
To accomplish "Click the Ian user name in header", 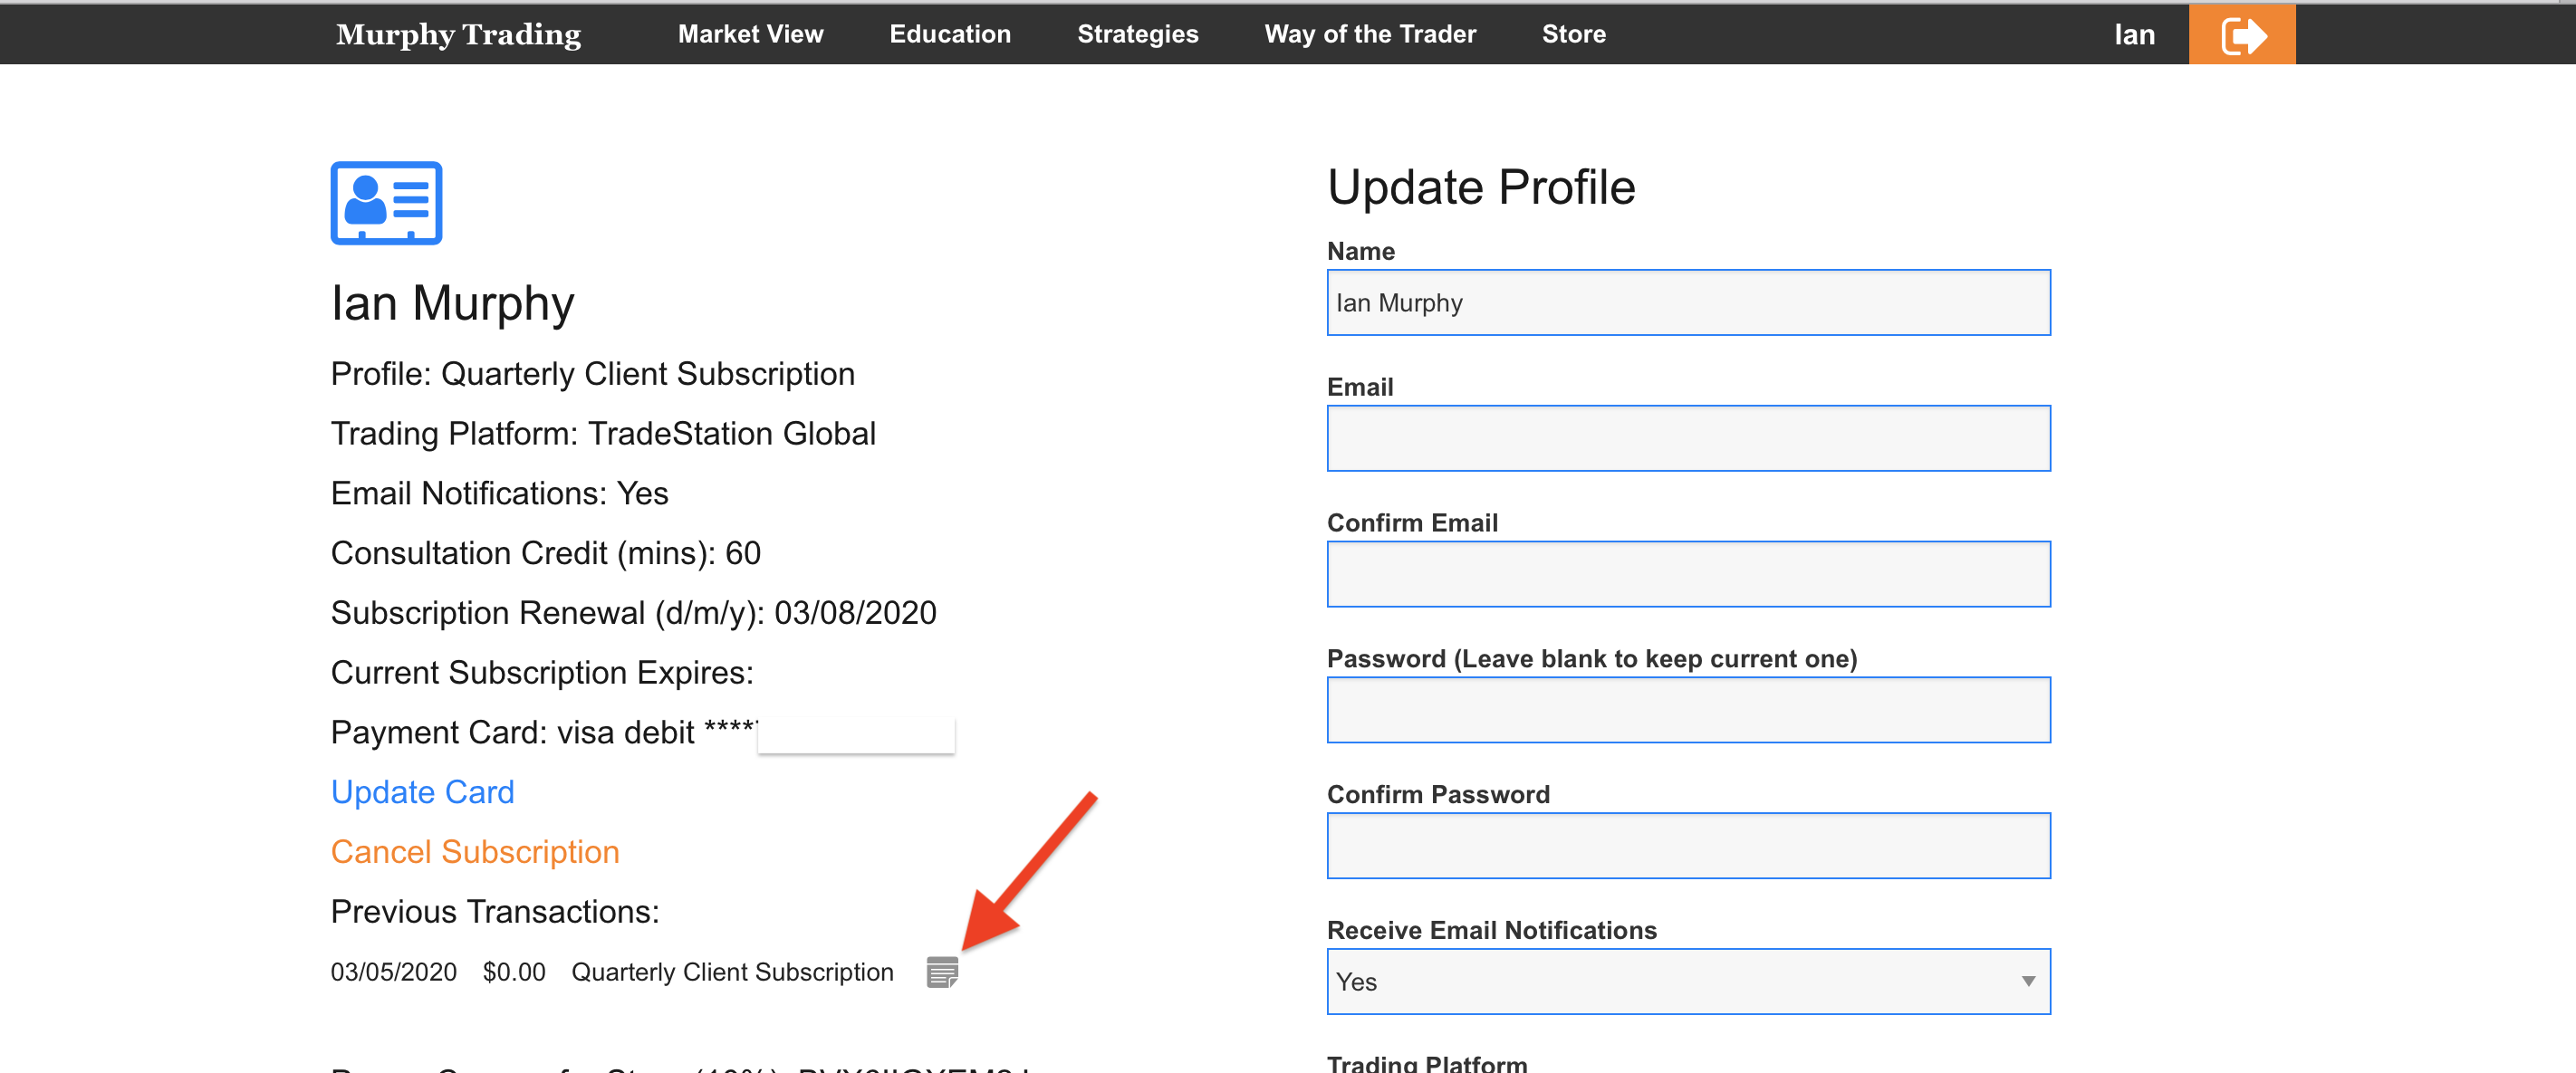I will coord(2133,35).
